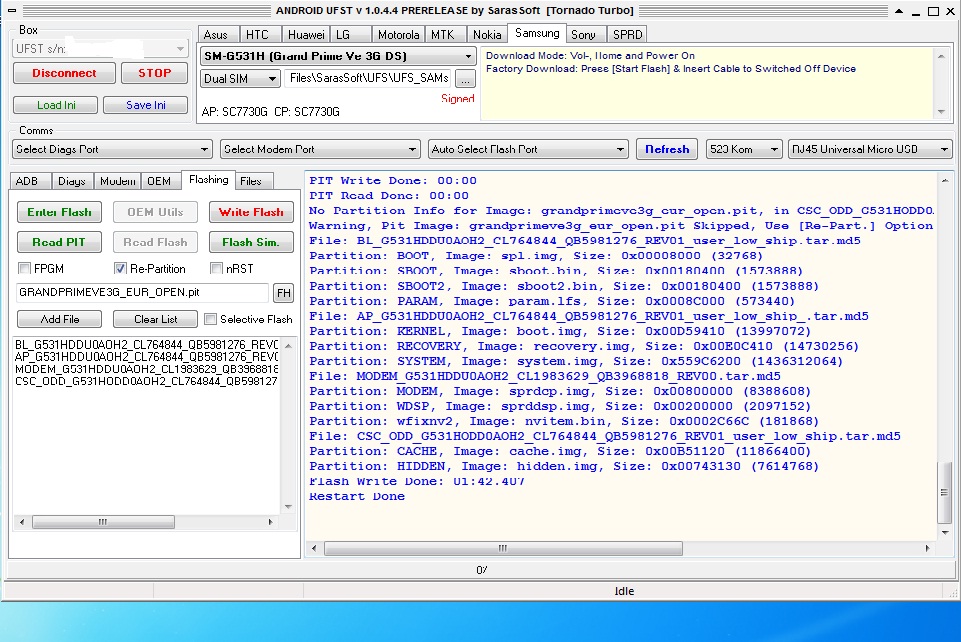Click the Add File button
961x642 pixels.
[59, 319]
